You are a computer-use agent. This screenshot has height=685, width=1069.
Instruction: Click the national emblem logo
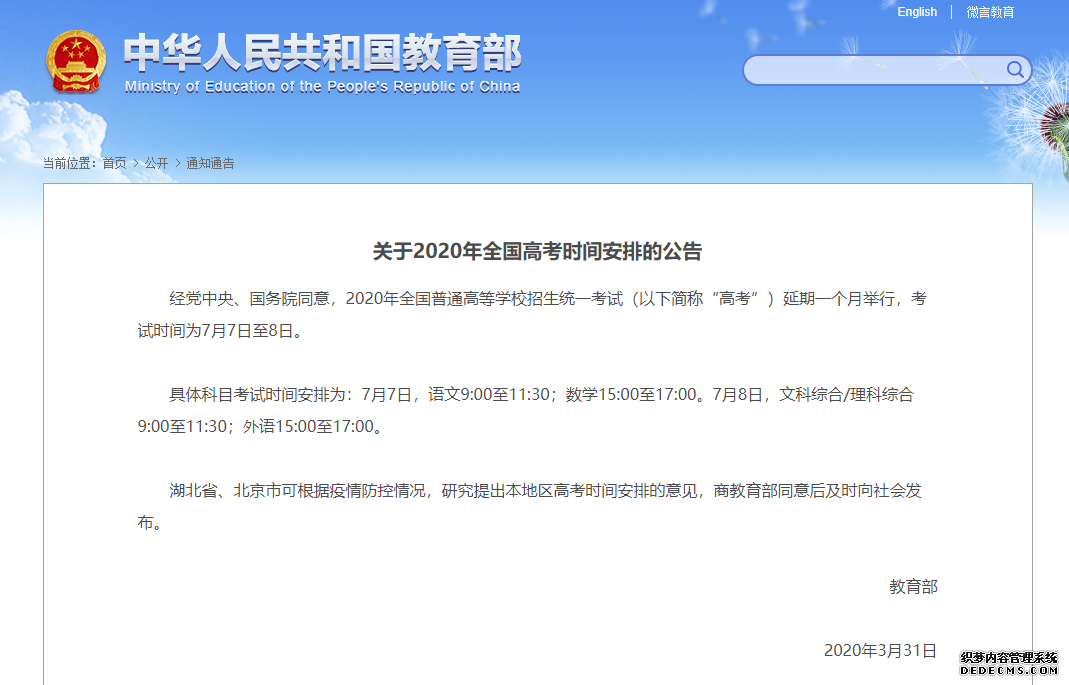pos(75,62)
